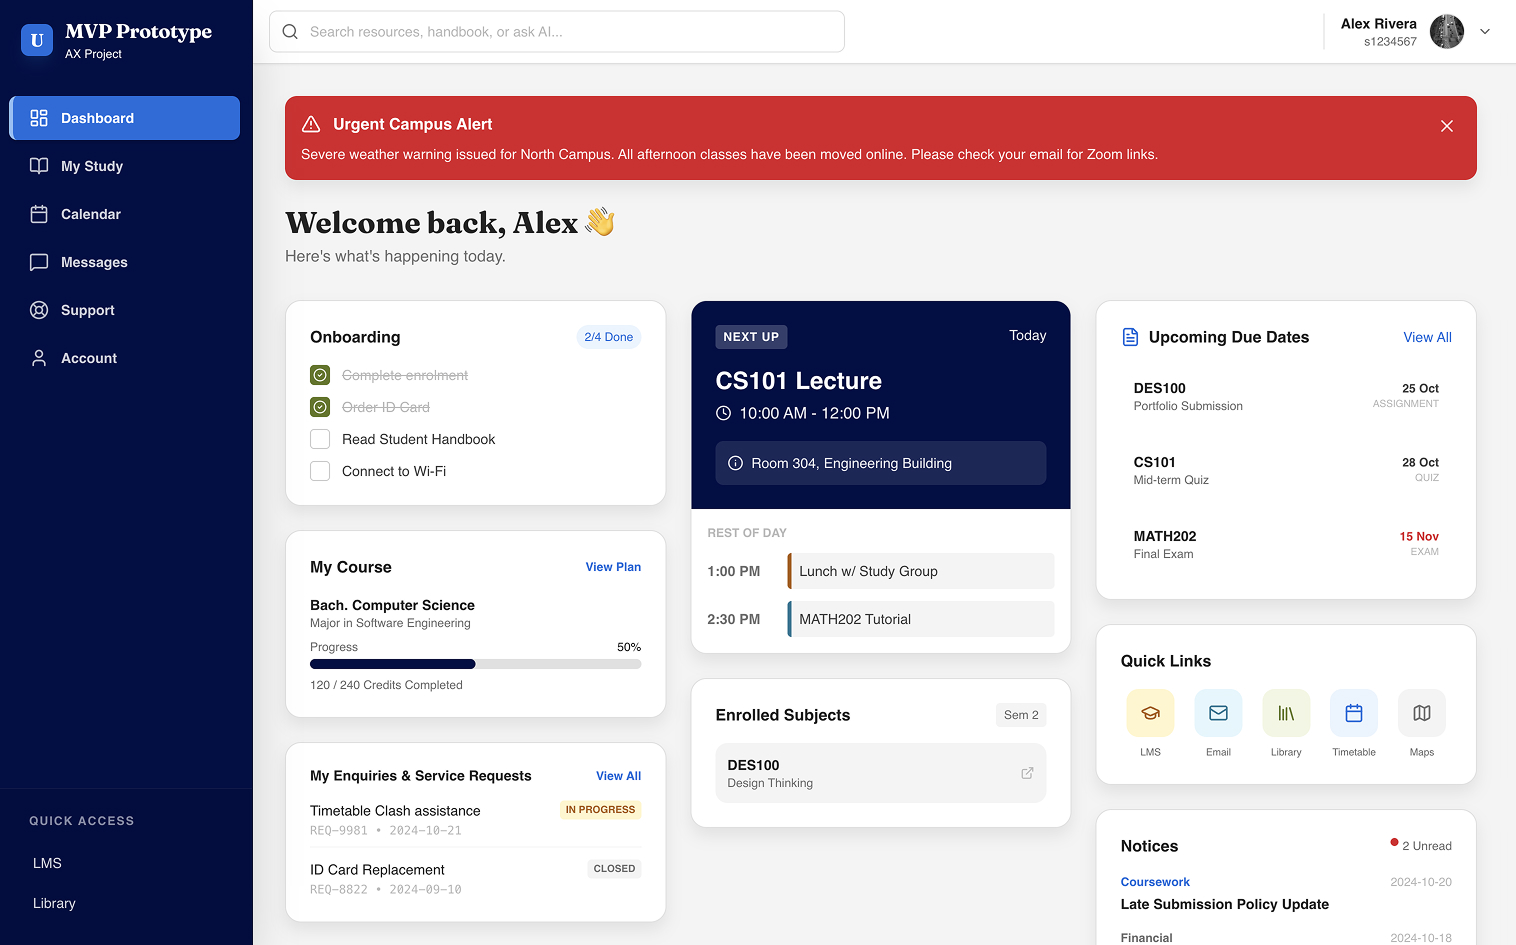Open Support menu item
The width and height of the screenshot is (1516, 945).
(125, 310)
